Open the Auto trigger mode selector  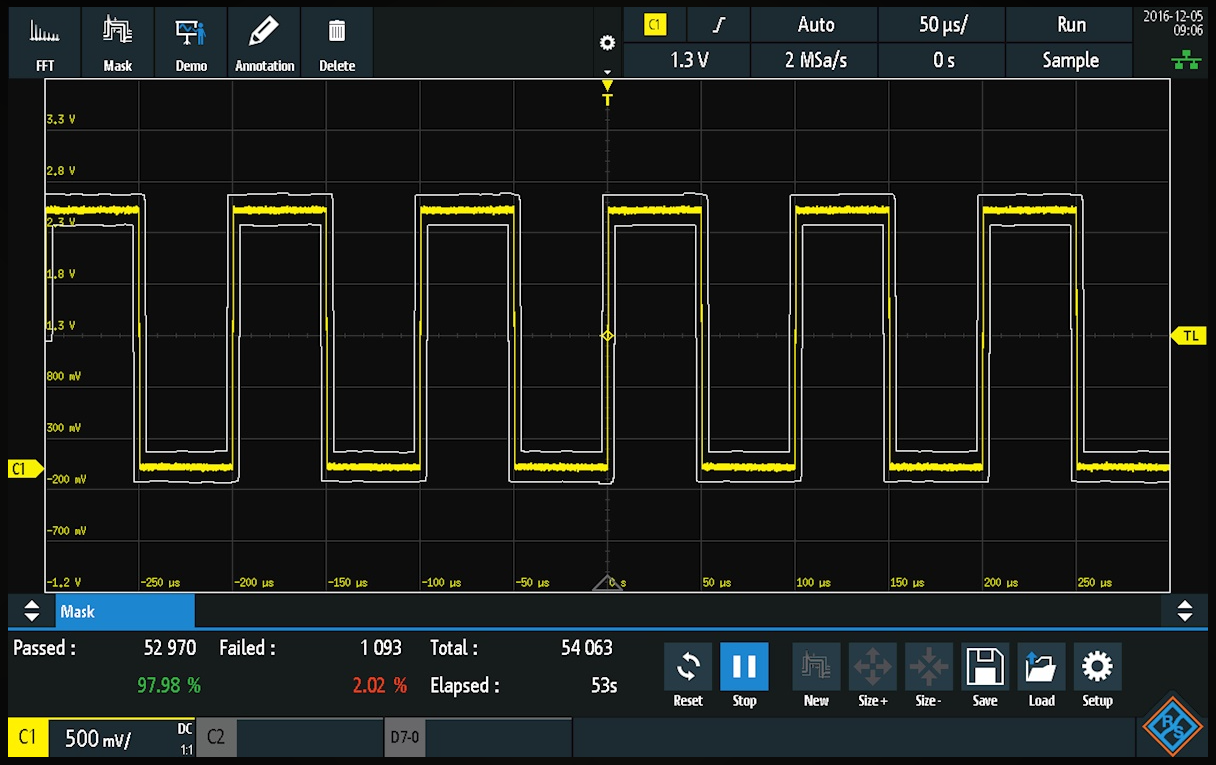pyautogui.click(x=815, y=25)
